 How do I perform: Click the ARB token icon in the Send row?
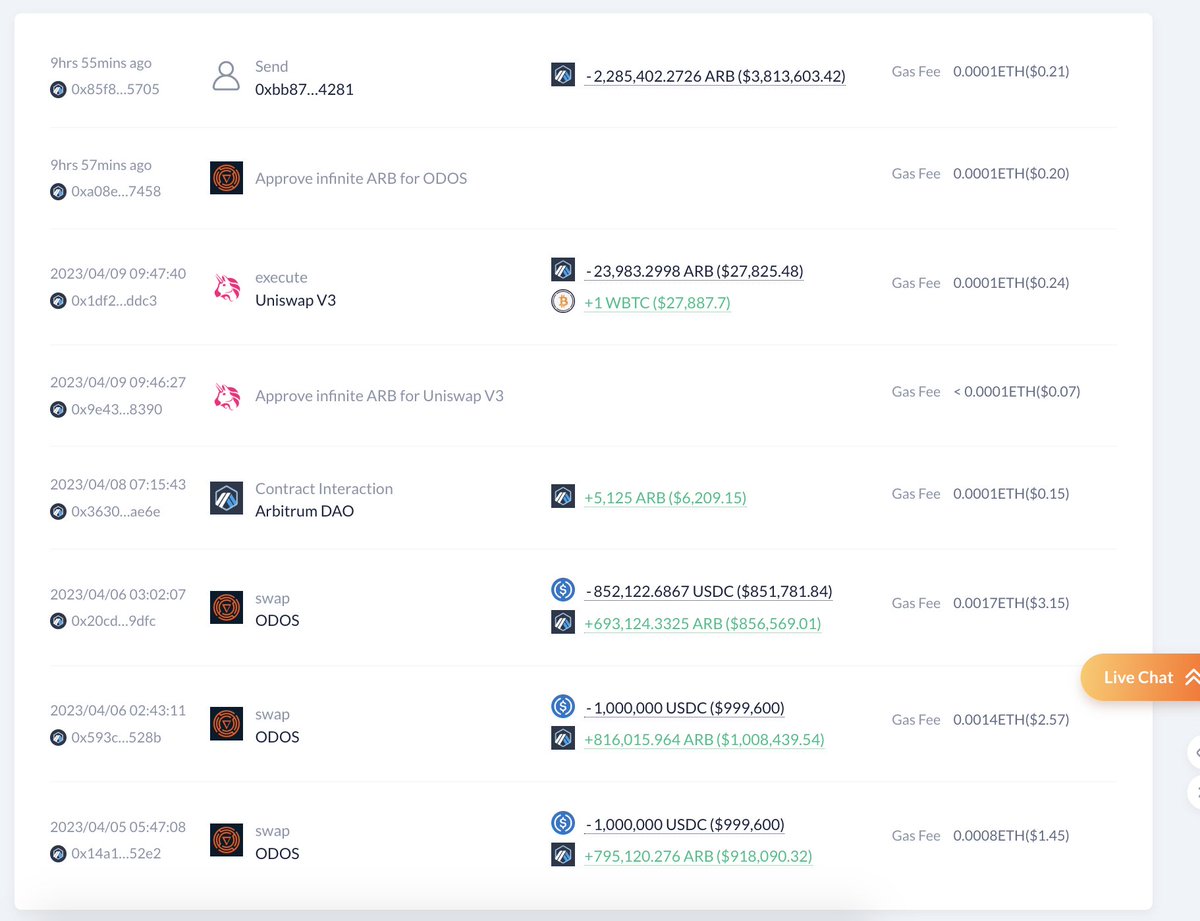click(x=563, y=73)
